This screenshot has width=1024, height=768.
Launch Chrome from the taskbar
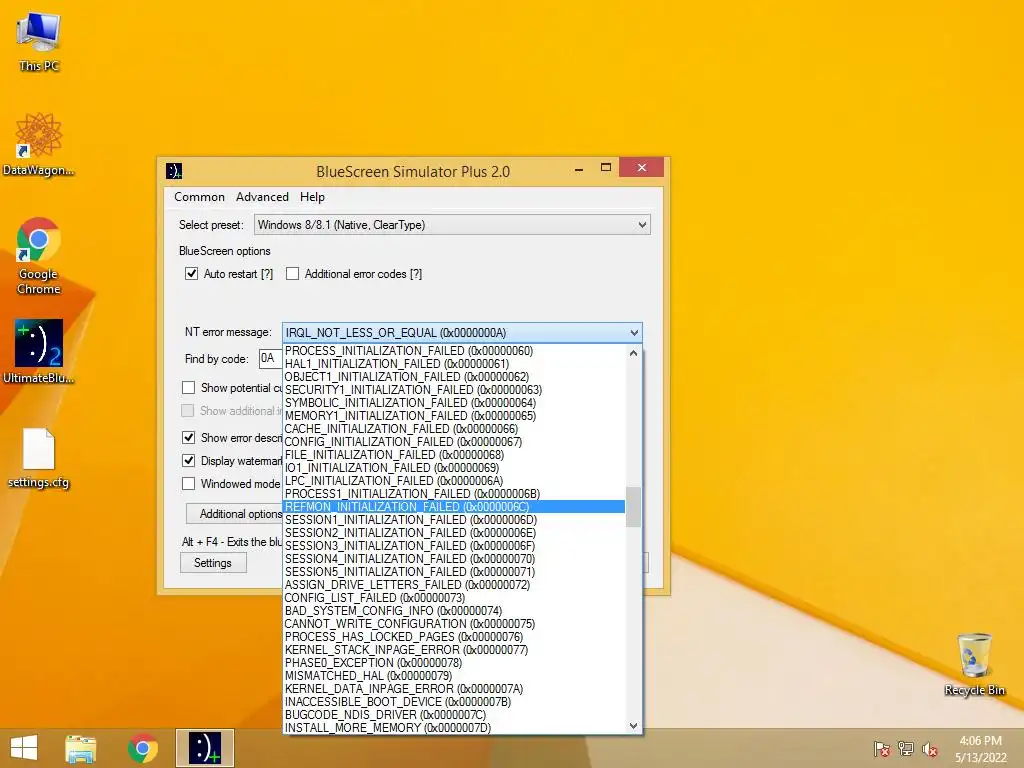click(142, 748)
